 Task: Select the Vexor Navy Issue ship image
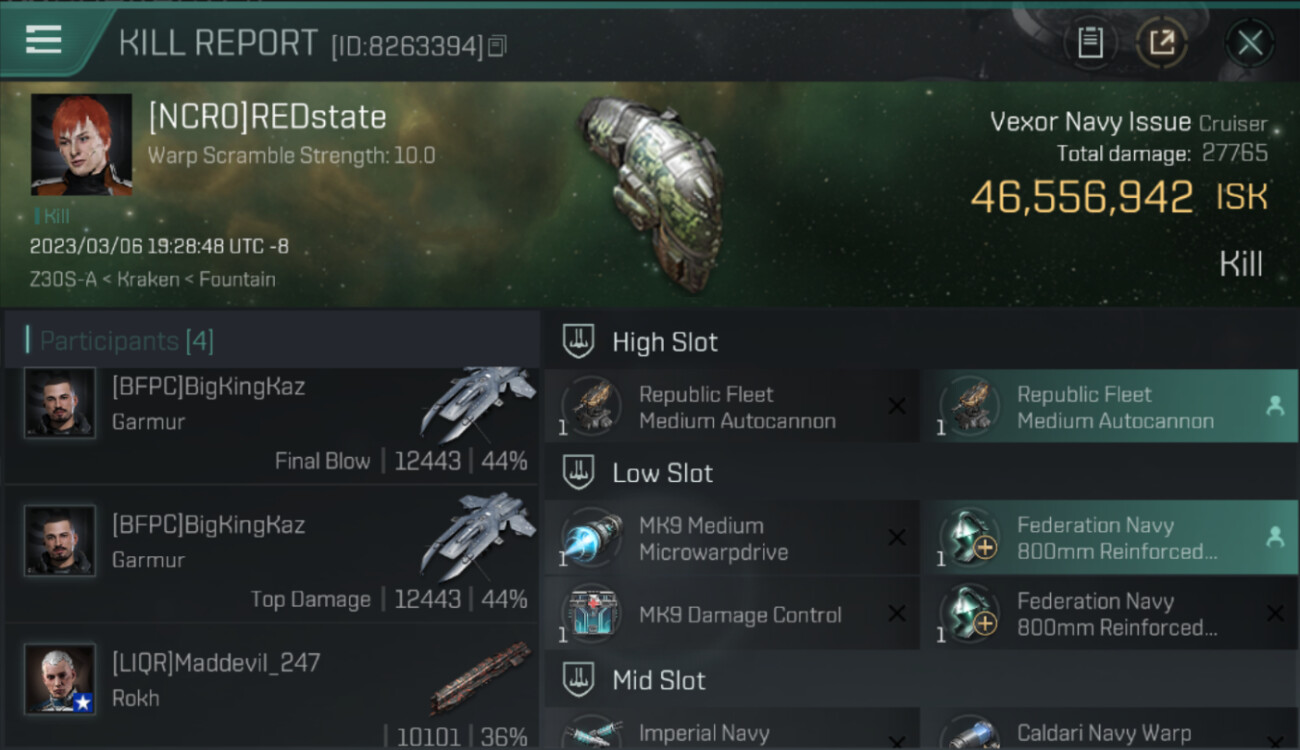pyautogui.click(x=650, y=193)
